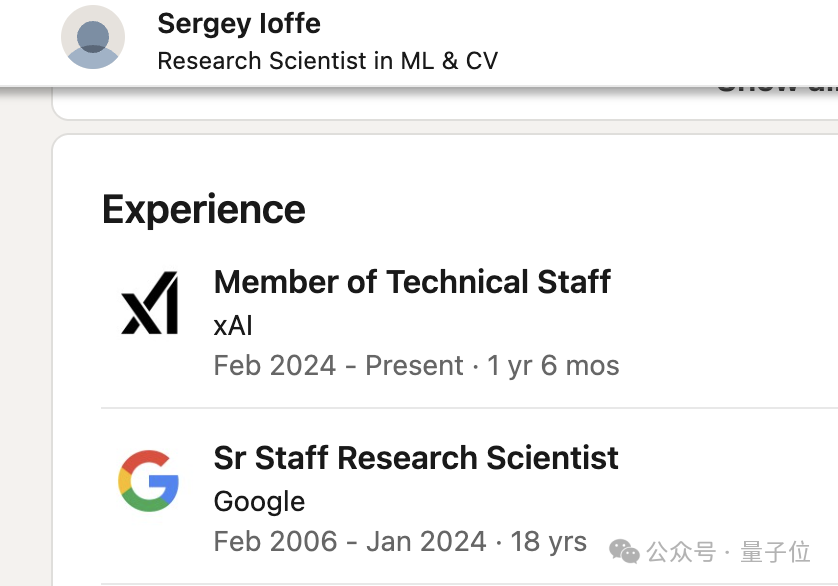
Task: Open the Sergey Ioffe name in header
Action: [x=239, y=24]
